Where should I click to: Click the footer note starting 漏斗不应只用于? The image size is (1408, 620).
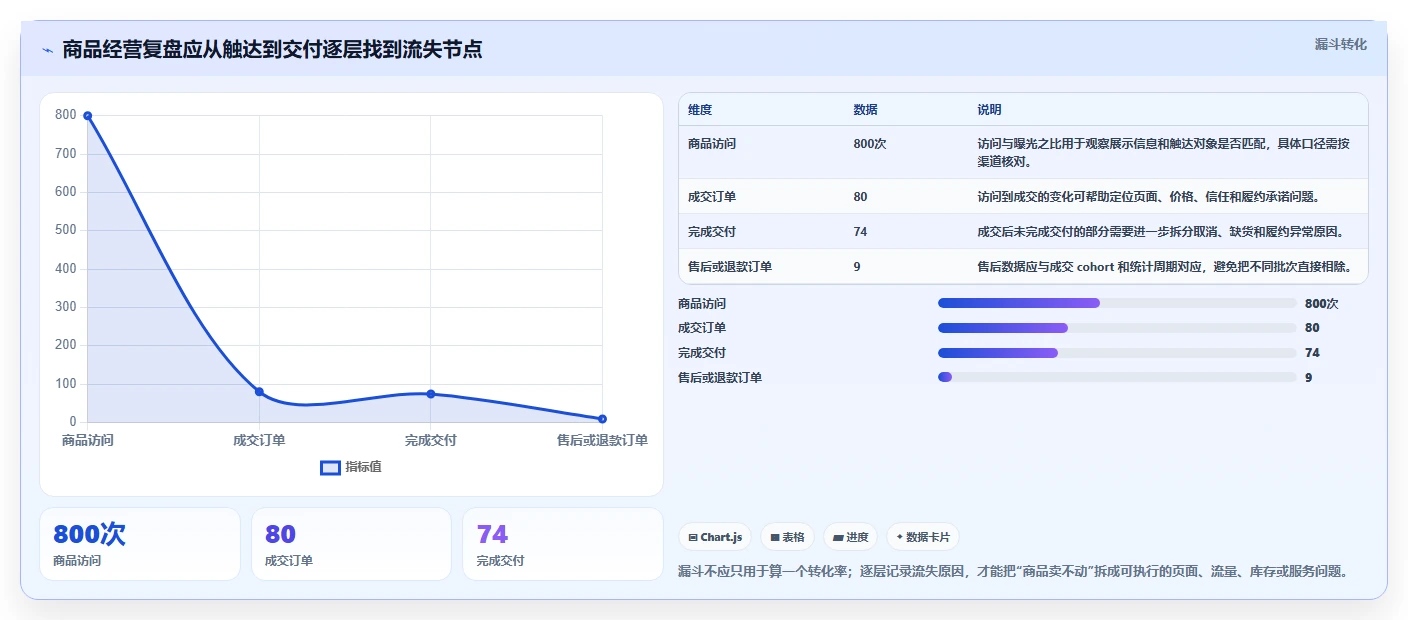[x=1013, y=572]
